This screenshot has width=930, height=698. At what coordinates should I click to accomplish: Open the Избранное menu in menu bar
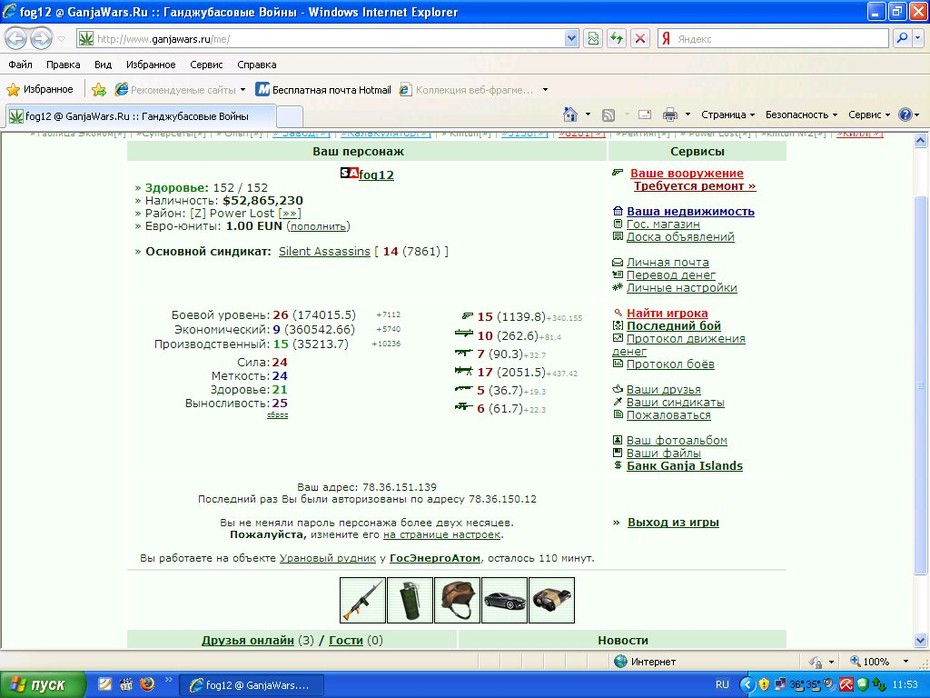coord(151,65)
